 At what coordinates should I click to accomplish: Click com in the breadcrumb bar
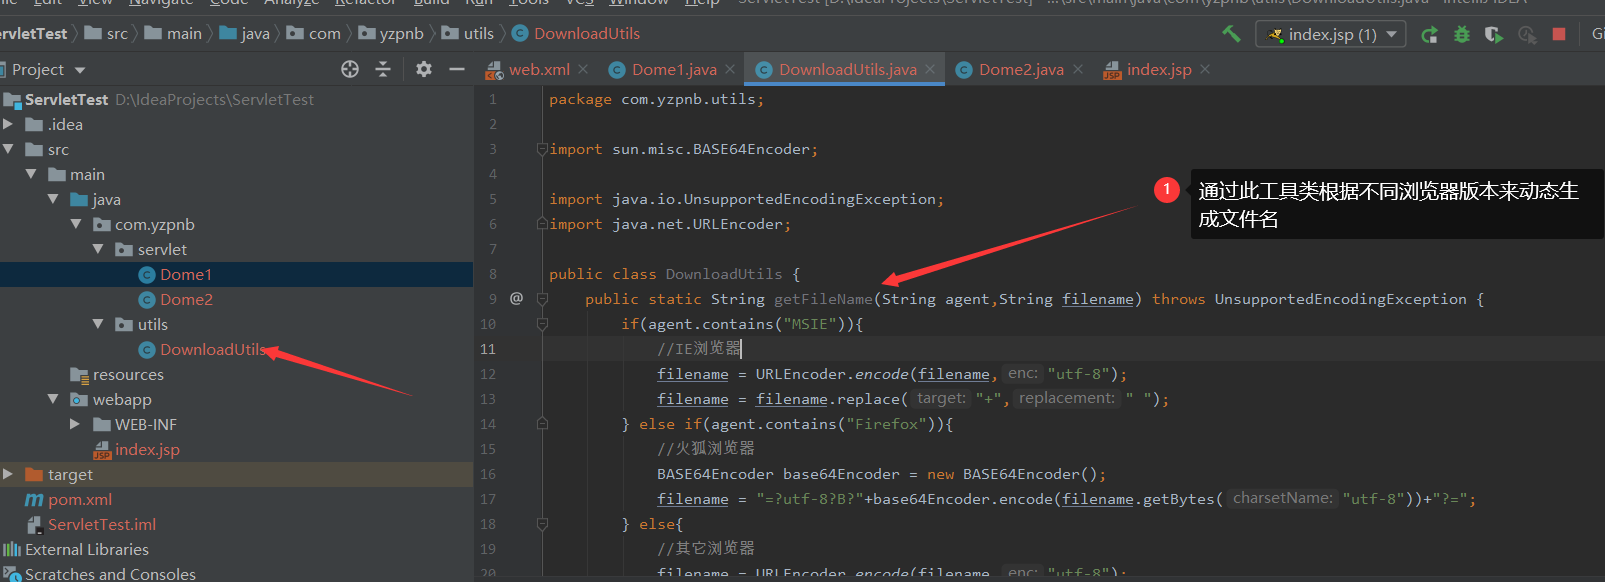coord(324,33)
